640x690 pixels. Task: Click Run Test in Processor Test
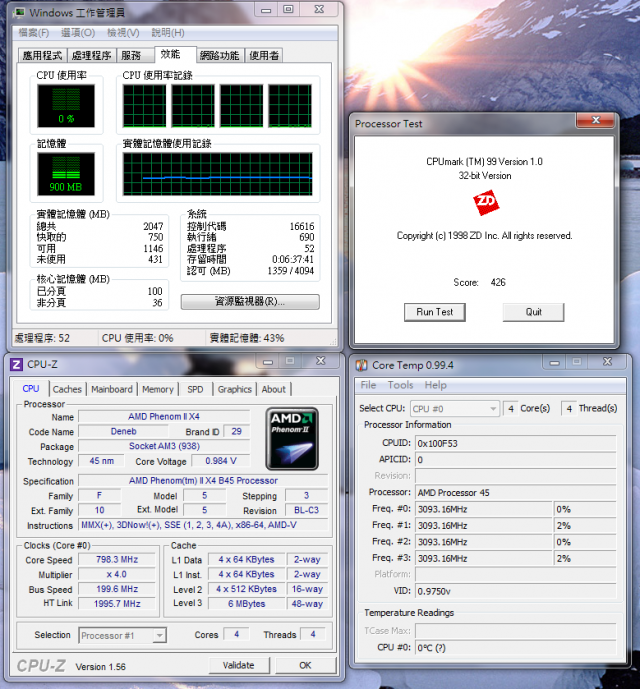[x=435, y=312]
